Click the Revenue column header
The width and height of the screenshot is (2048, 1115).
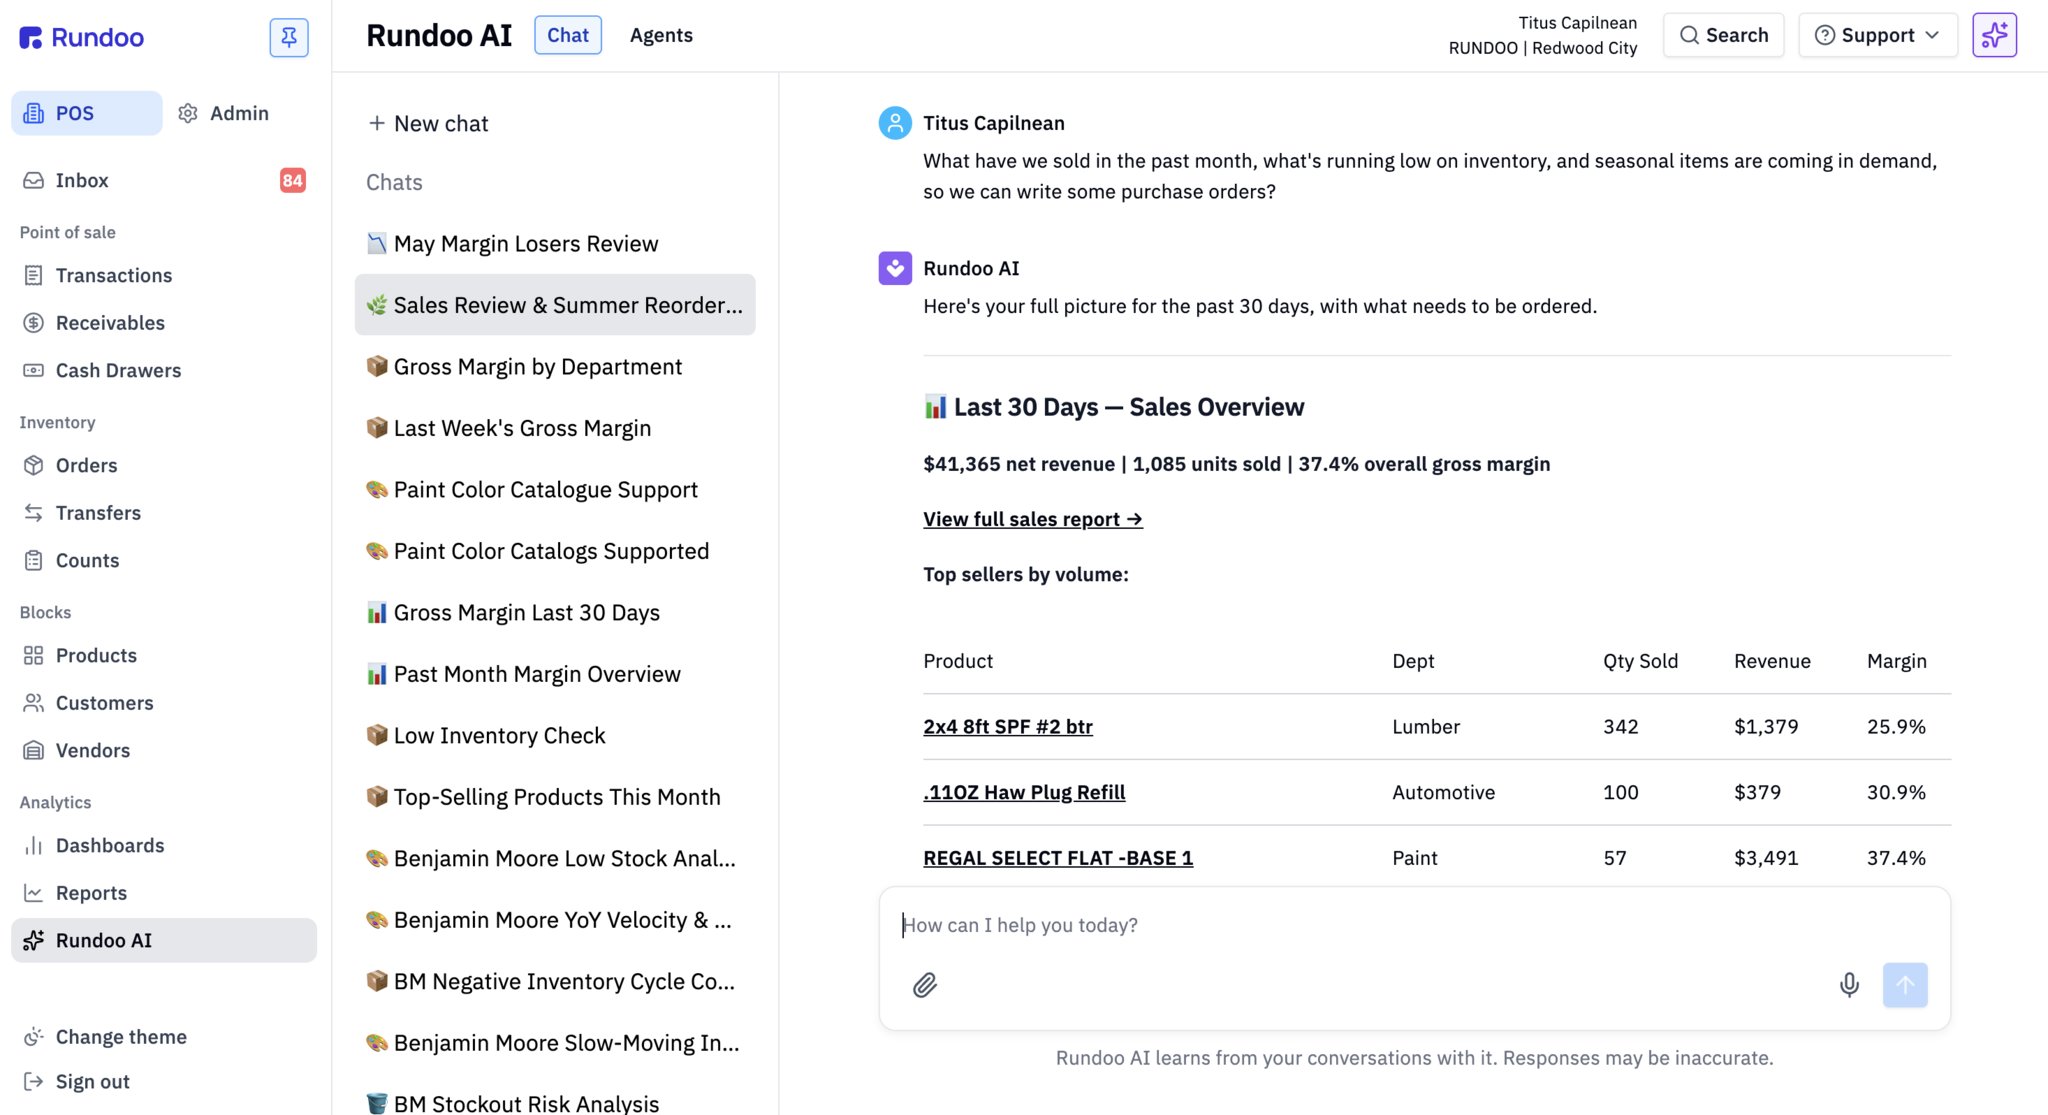click(1772, 661)
